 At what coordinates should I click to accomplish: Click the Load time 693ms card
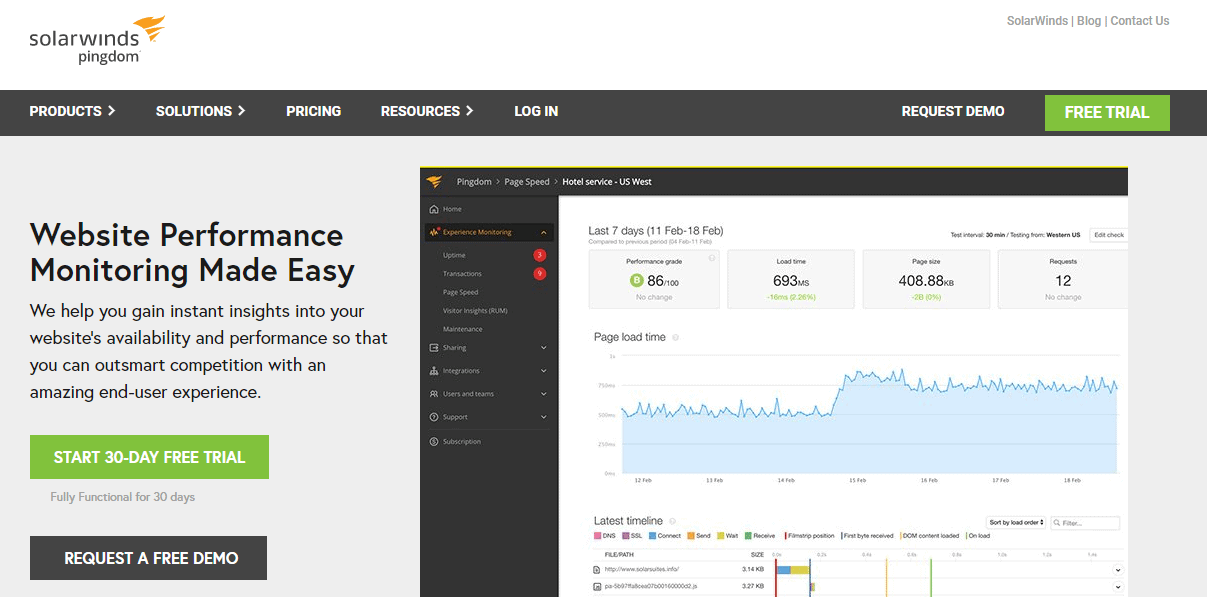791,279
